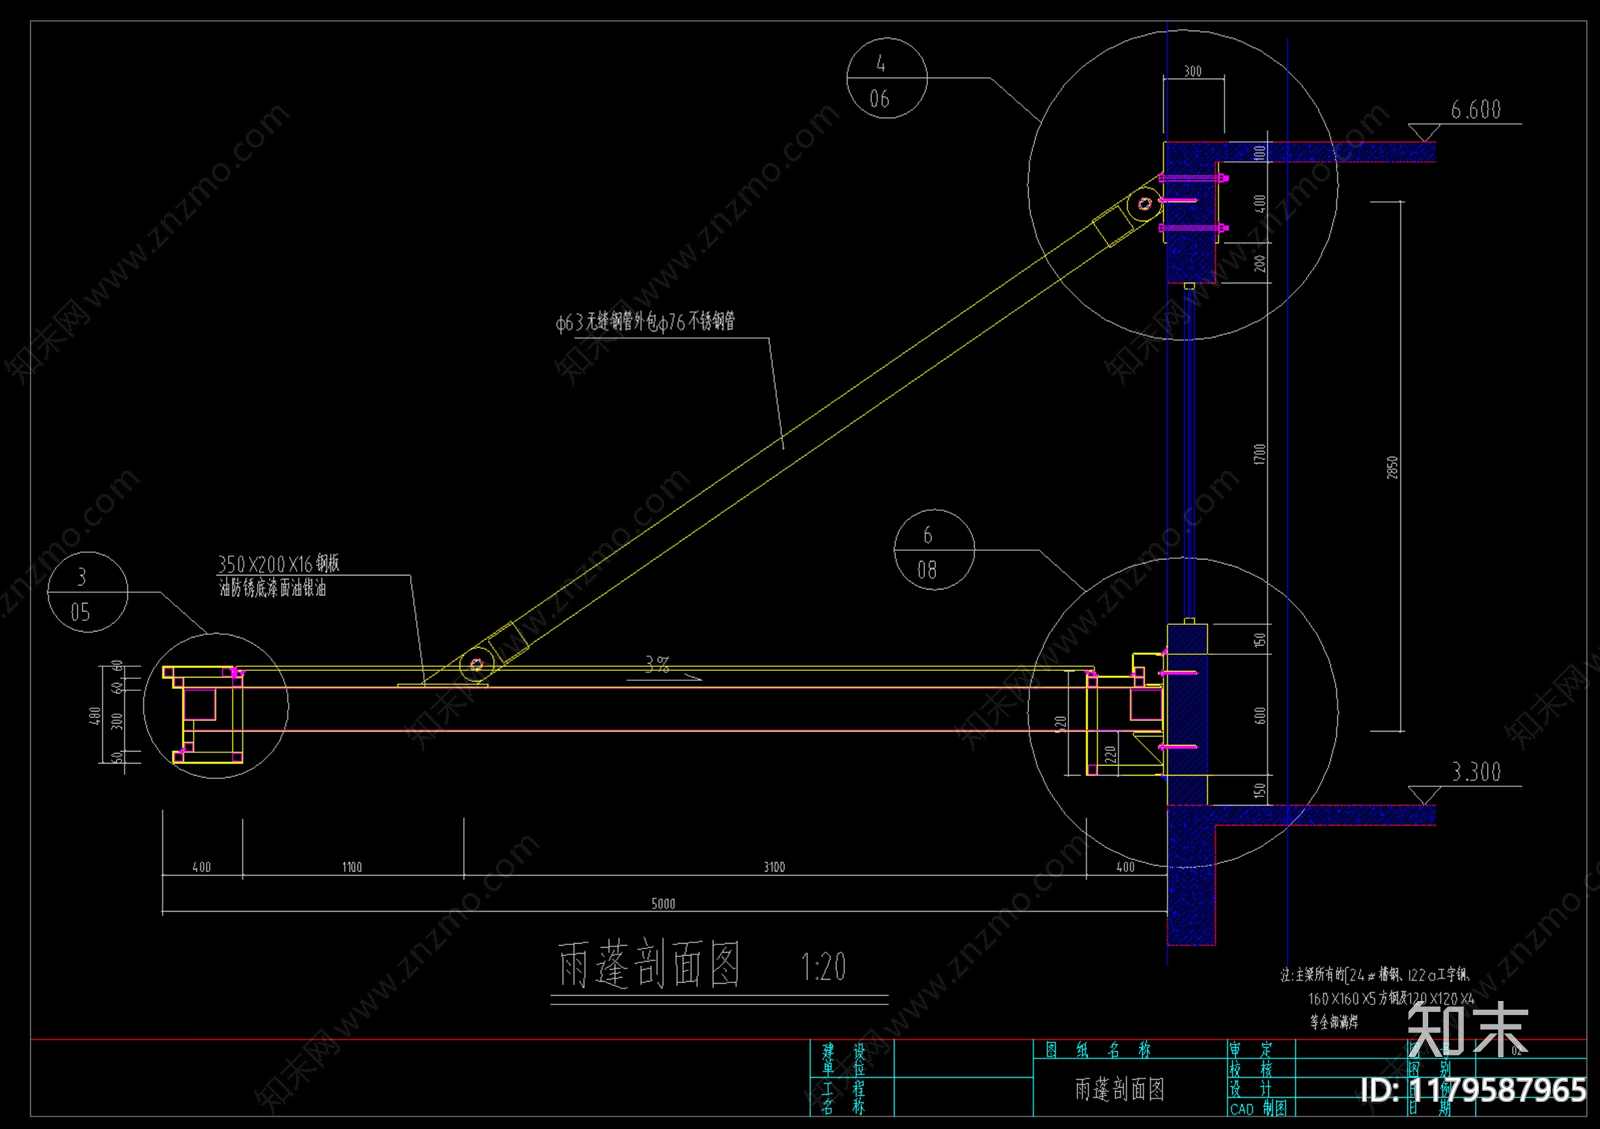Select the '工程名称' title block label

pyautogui.click(x=844, y=1098)
